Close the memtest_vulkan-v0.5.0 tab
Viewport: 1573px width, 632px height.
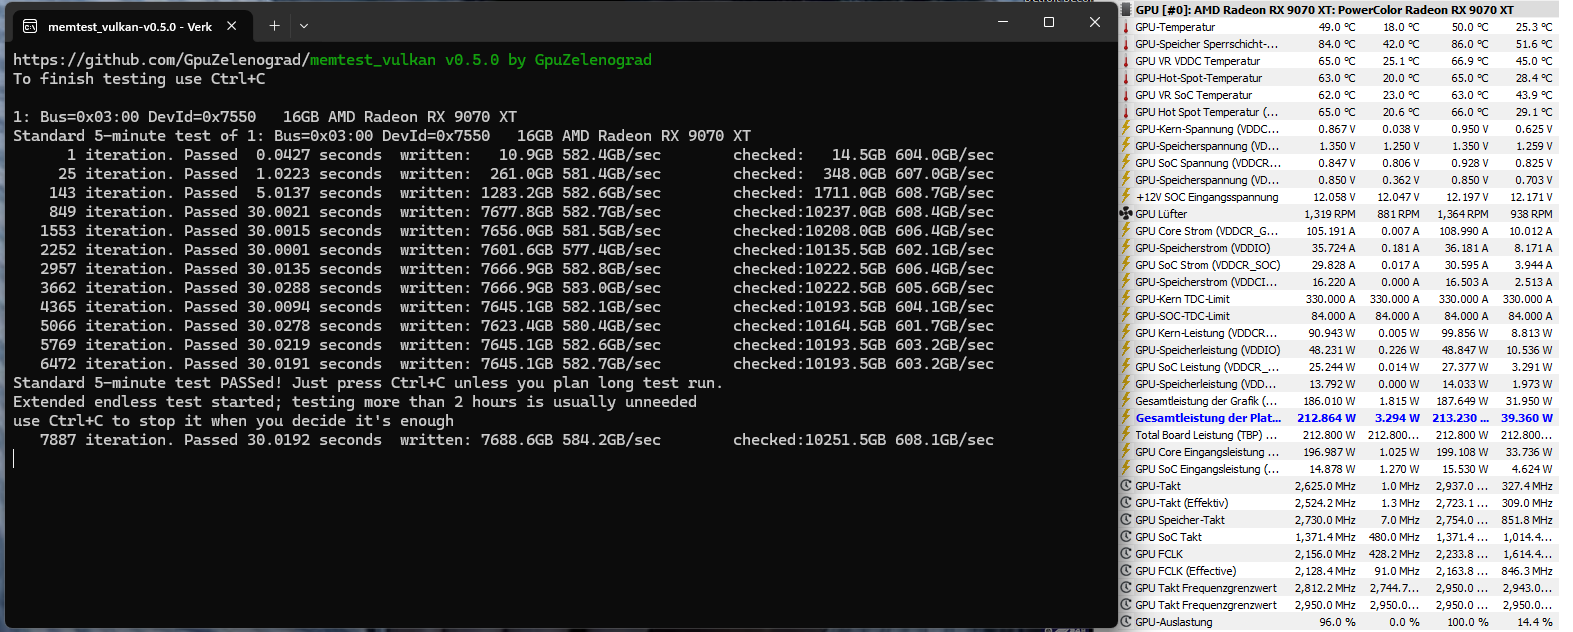(x=232, y=26)
